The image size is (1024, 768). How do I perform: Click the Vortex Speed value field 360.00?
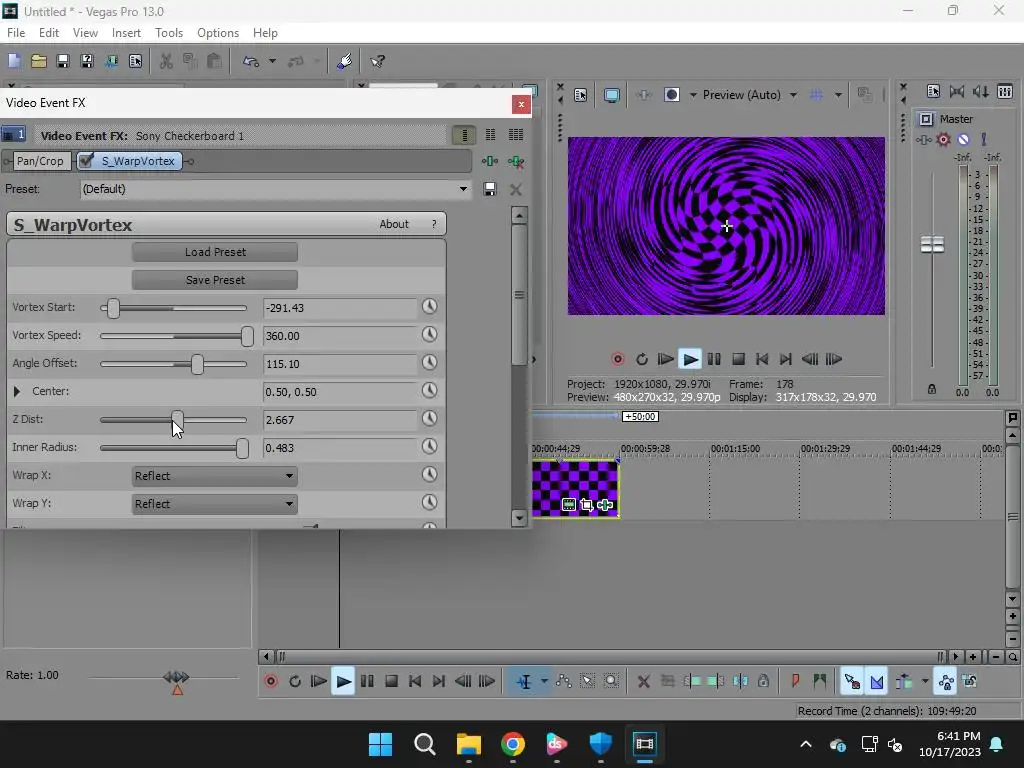coord(340,336)
